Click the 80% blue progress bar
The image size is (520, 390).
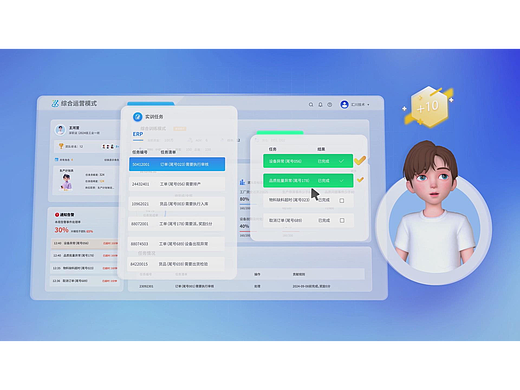[248, 203]
